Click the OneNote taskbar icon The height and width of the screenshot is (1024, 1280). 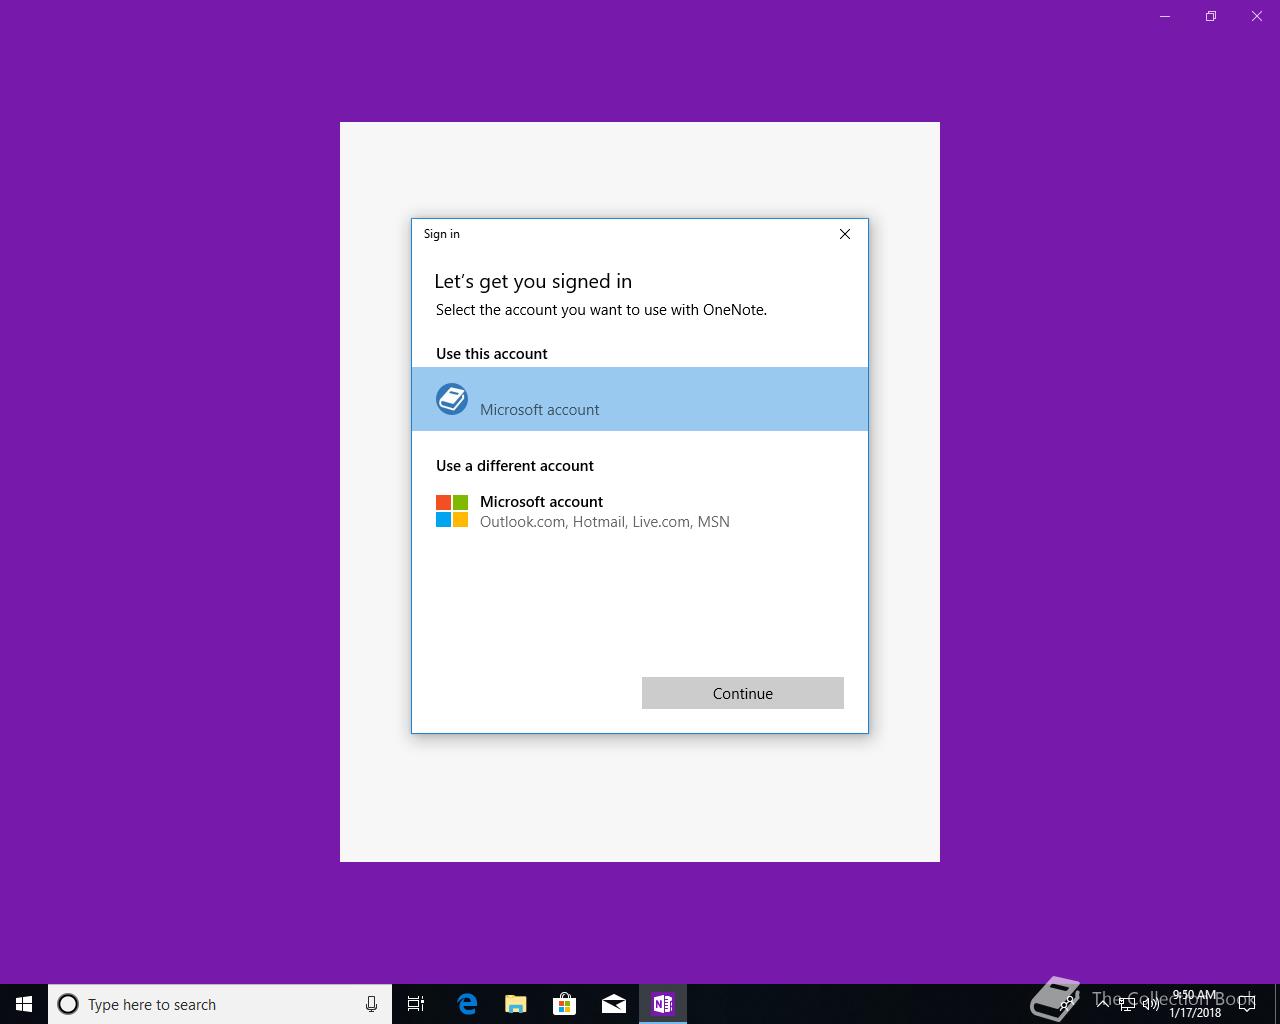[663, 1004]
